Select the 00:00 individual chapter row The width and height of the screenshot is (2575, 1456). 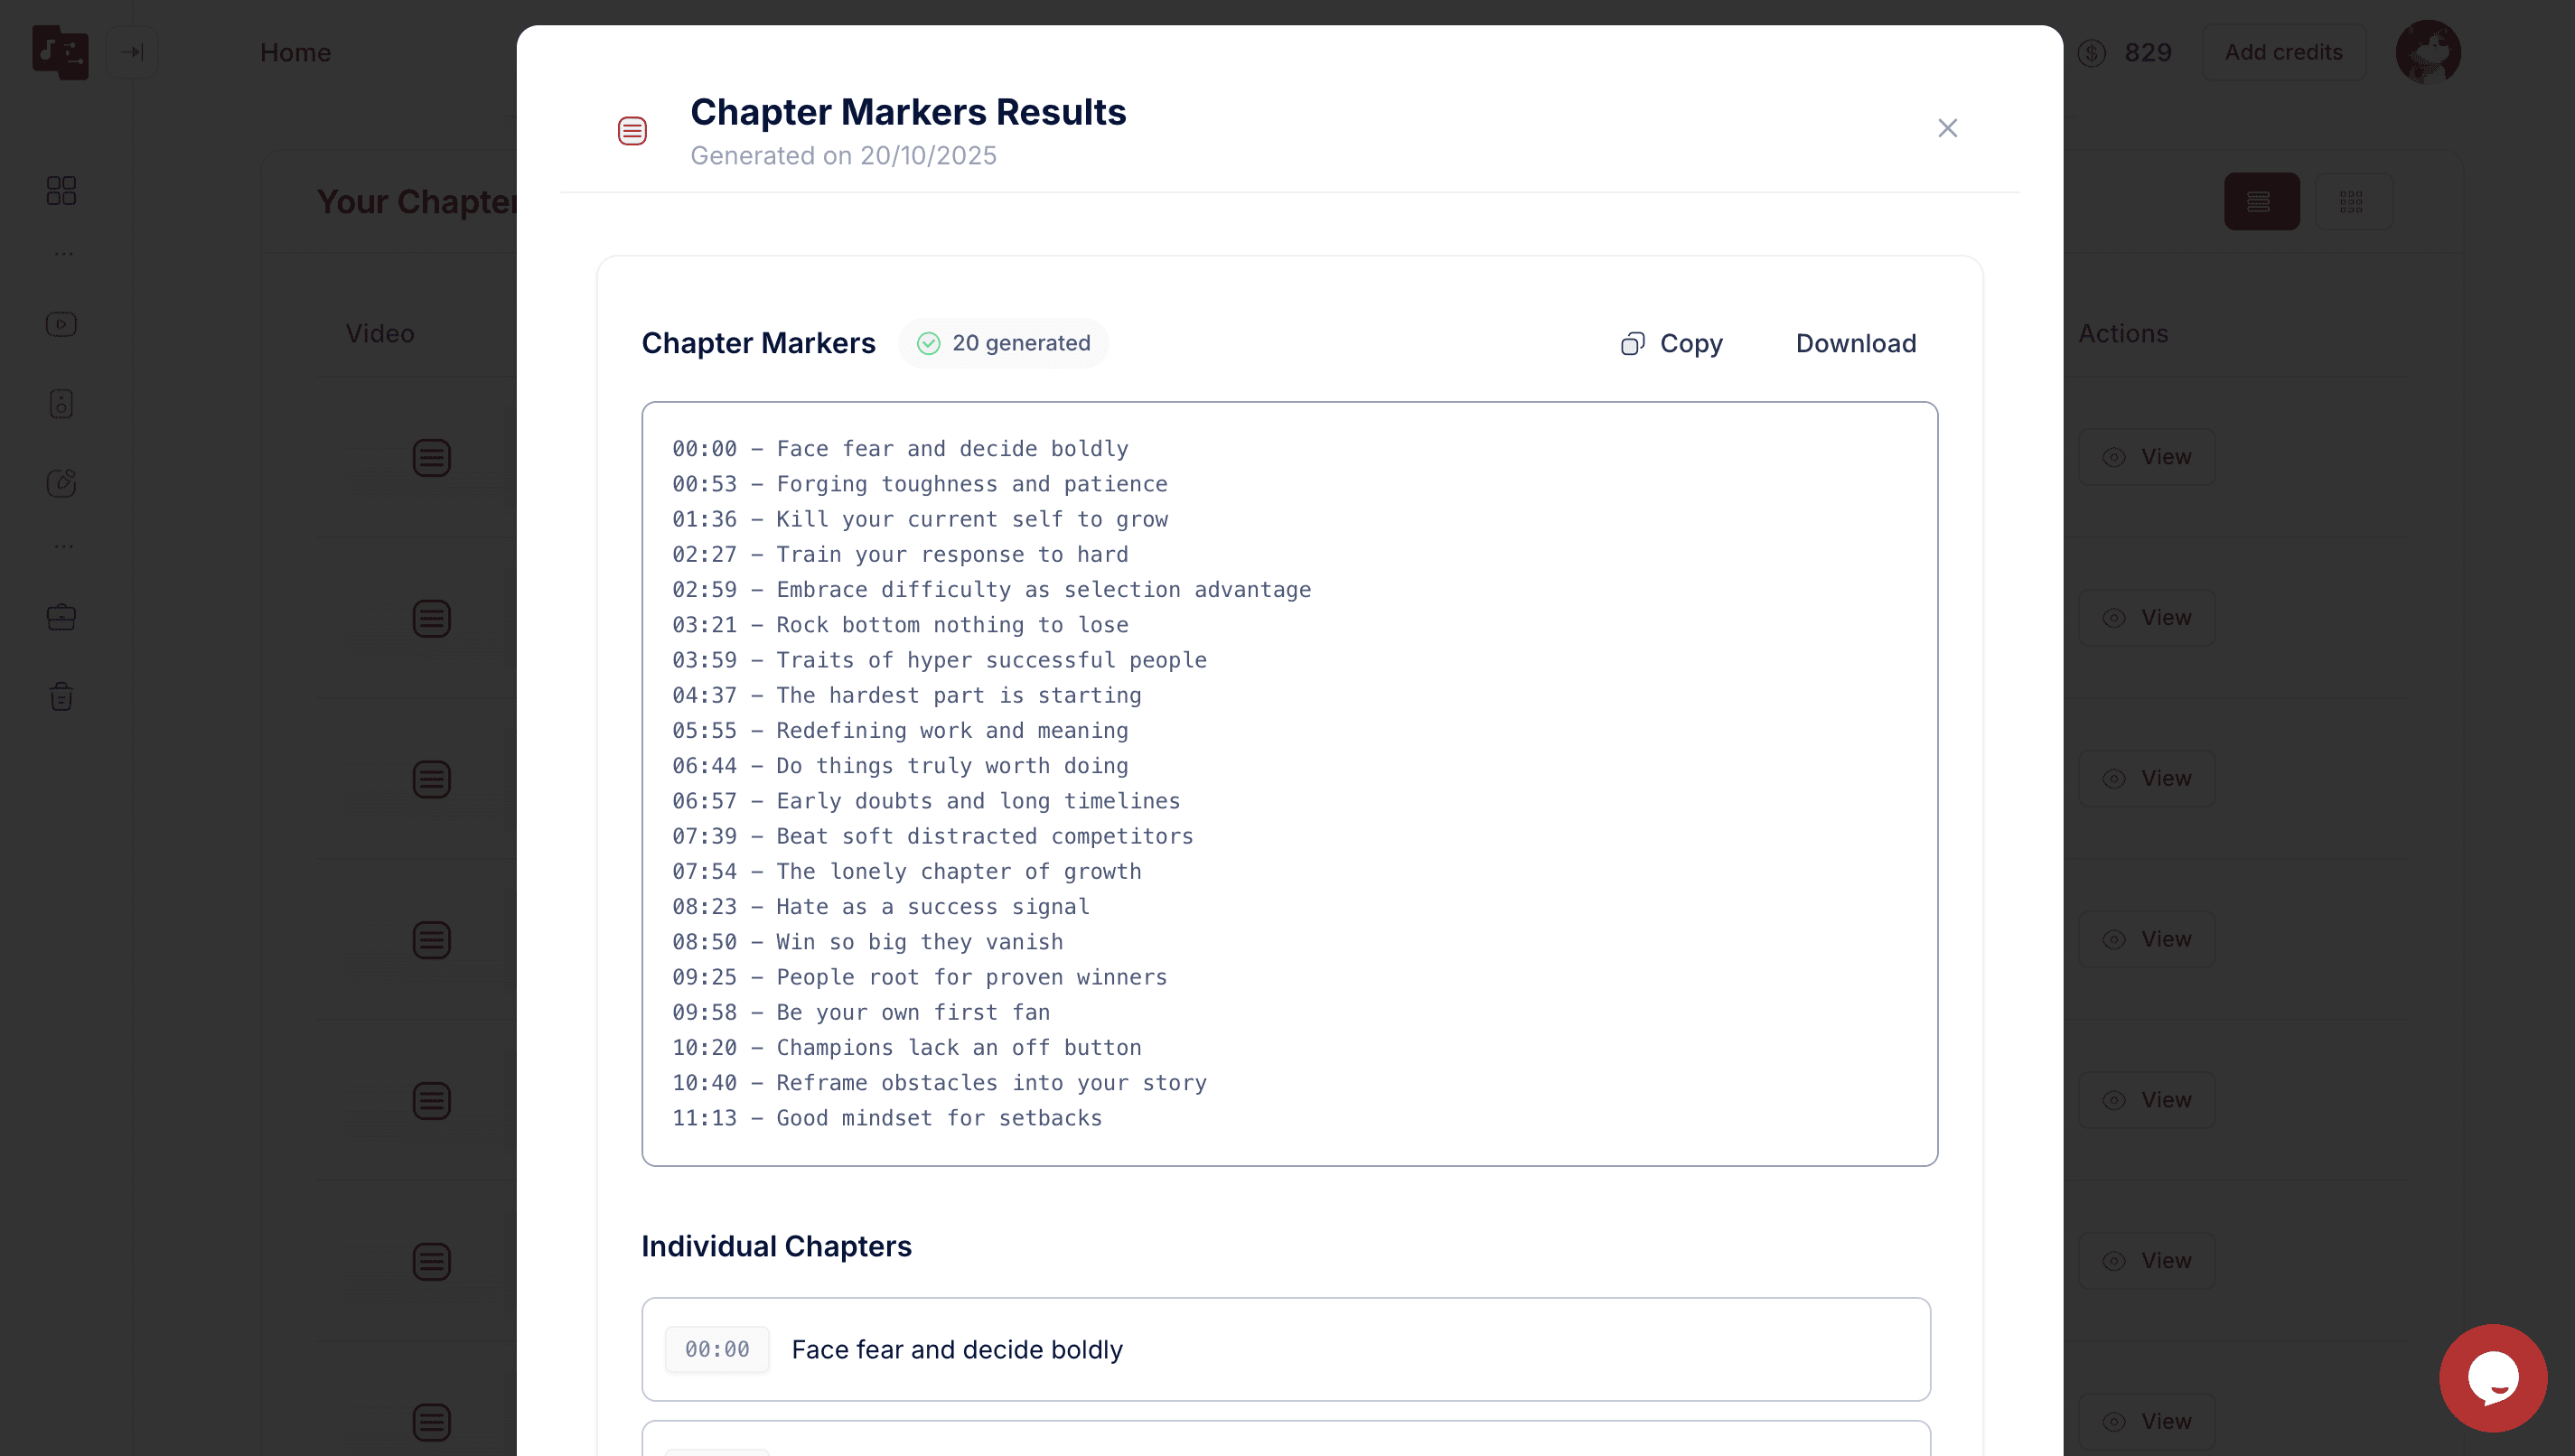[1285, 1349]
